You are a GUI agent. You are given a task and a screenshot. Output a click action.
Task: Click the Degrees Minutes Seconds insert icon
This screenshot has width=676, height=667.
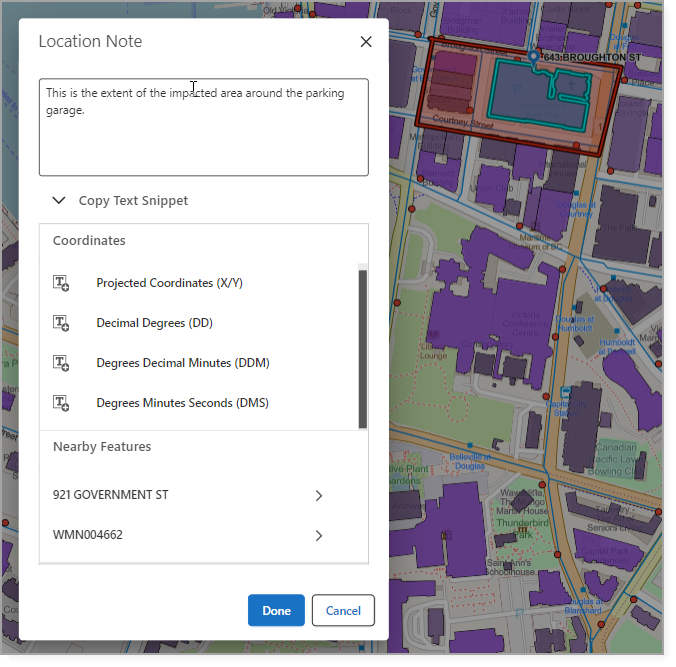(61, 403)
